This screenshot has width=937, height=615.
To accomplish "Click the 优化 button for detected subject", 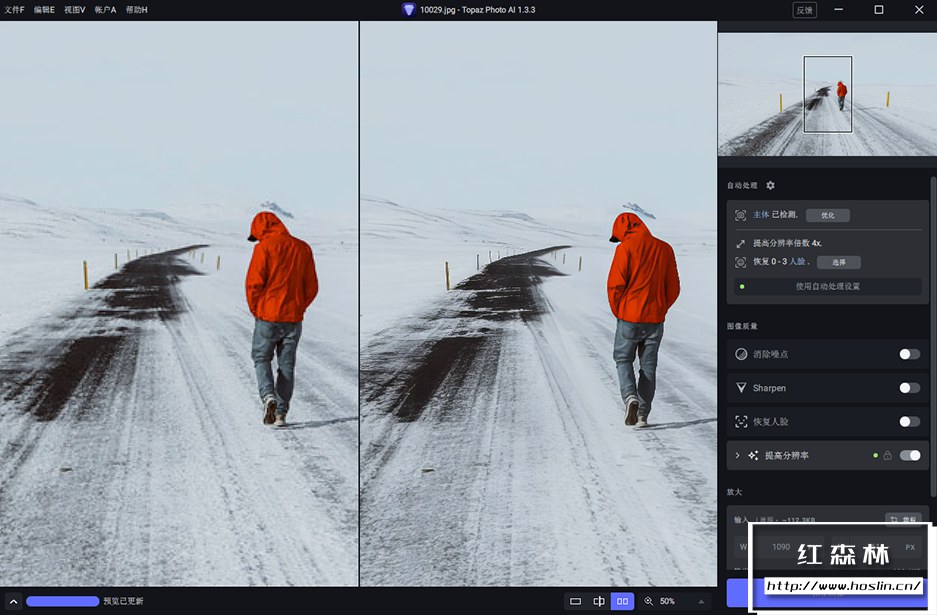I will pos(827,215).
